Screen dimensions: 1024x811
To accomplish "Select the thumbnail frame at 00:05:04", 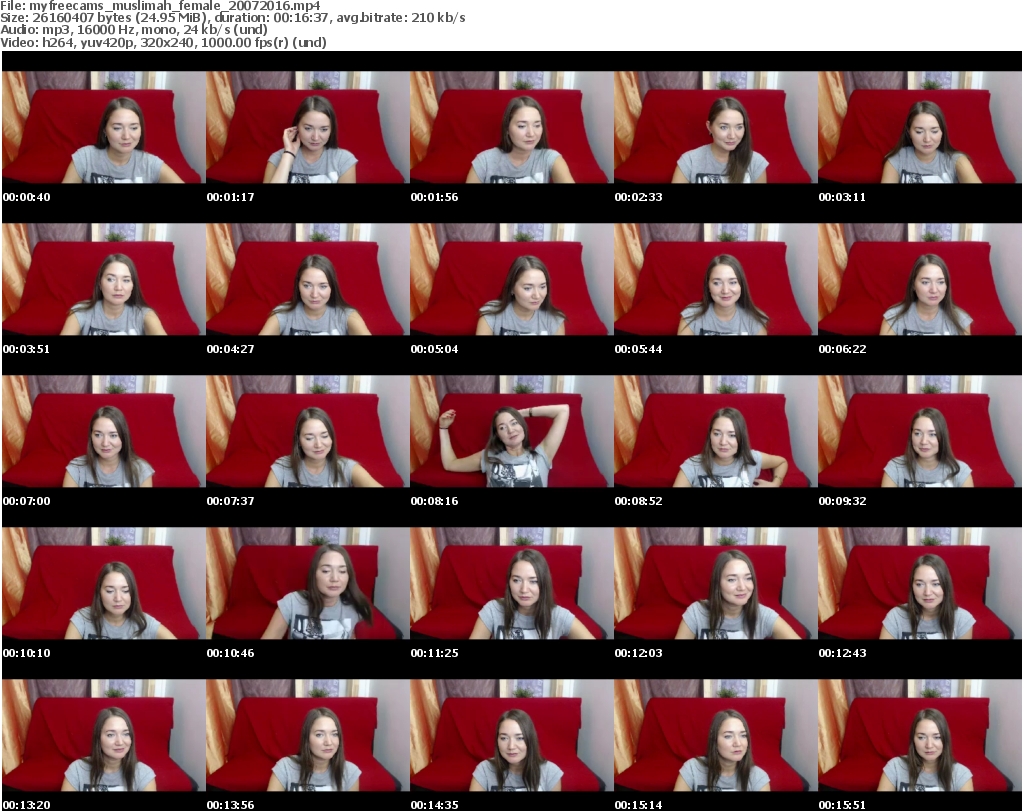I will point(511,279).
